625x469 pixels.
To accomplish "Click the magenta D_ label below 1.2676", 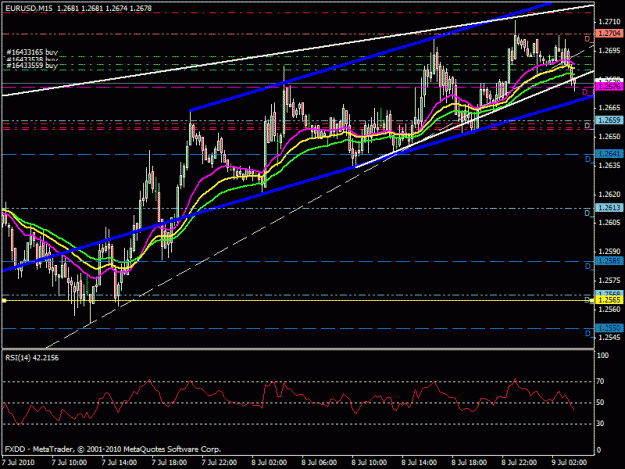I will (x=588, y=92).
